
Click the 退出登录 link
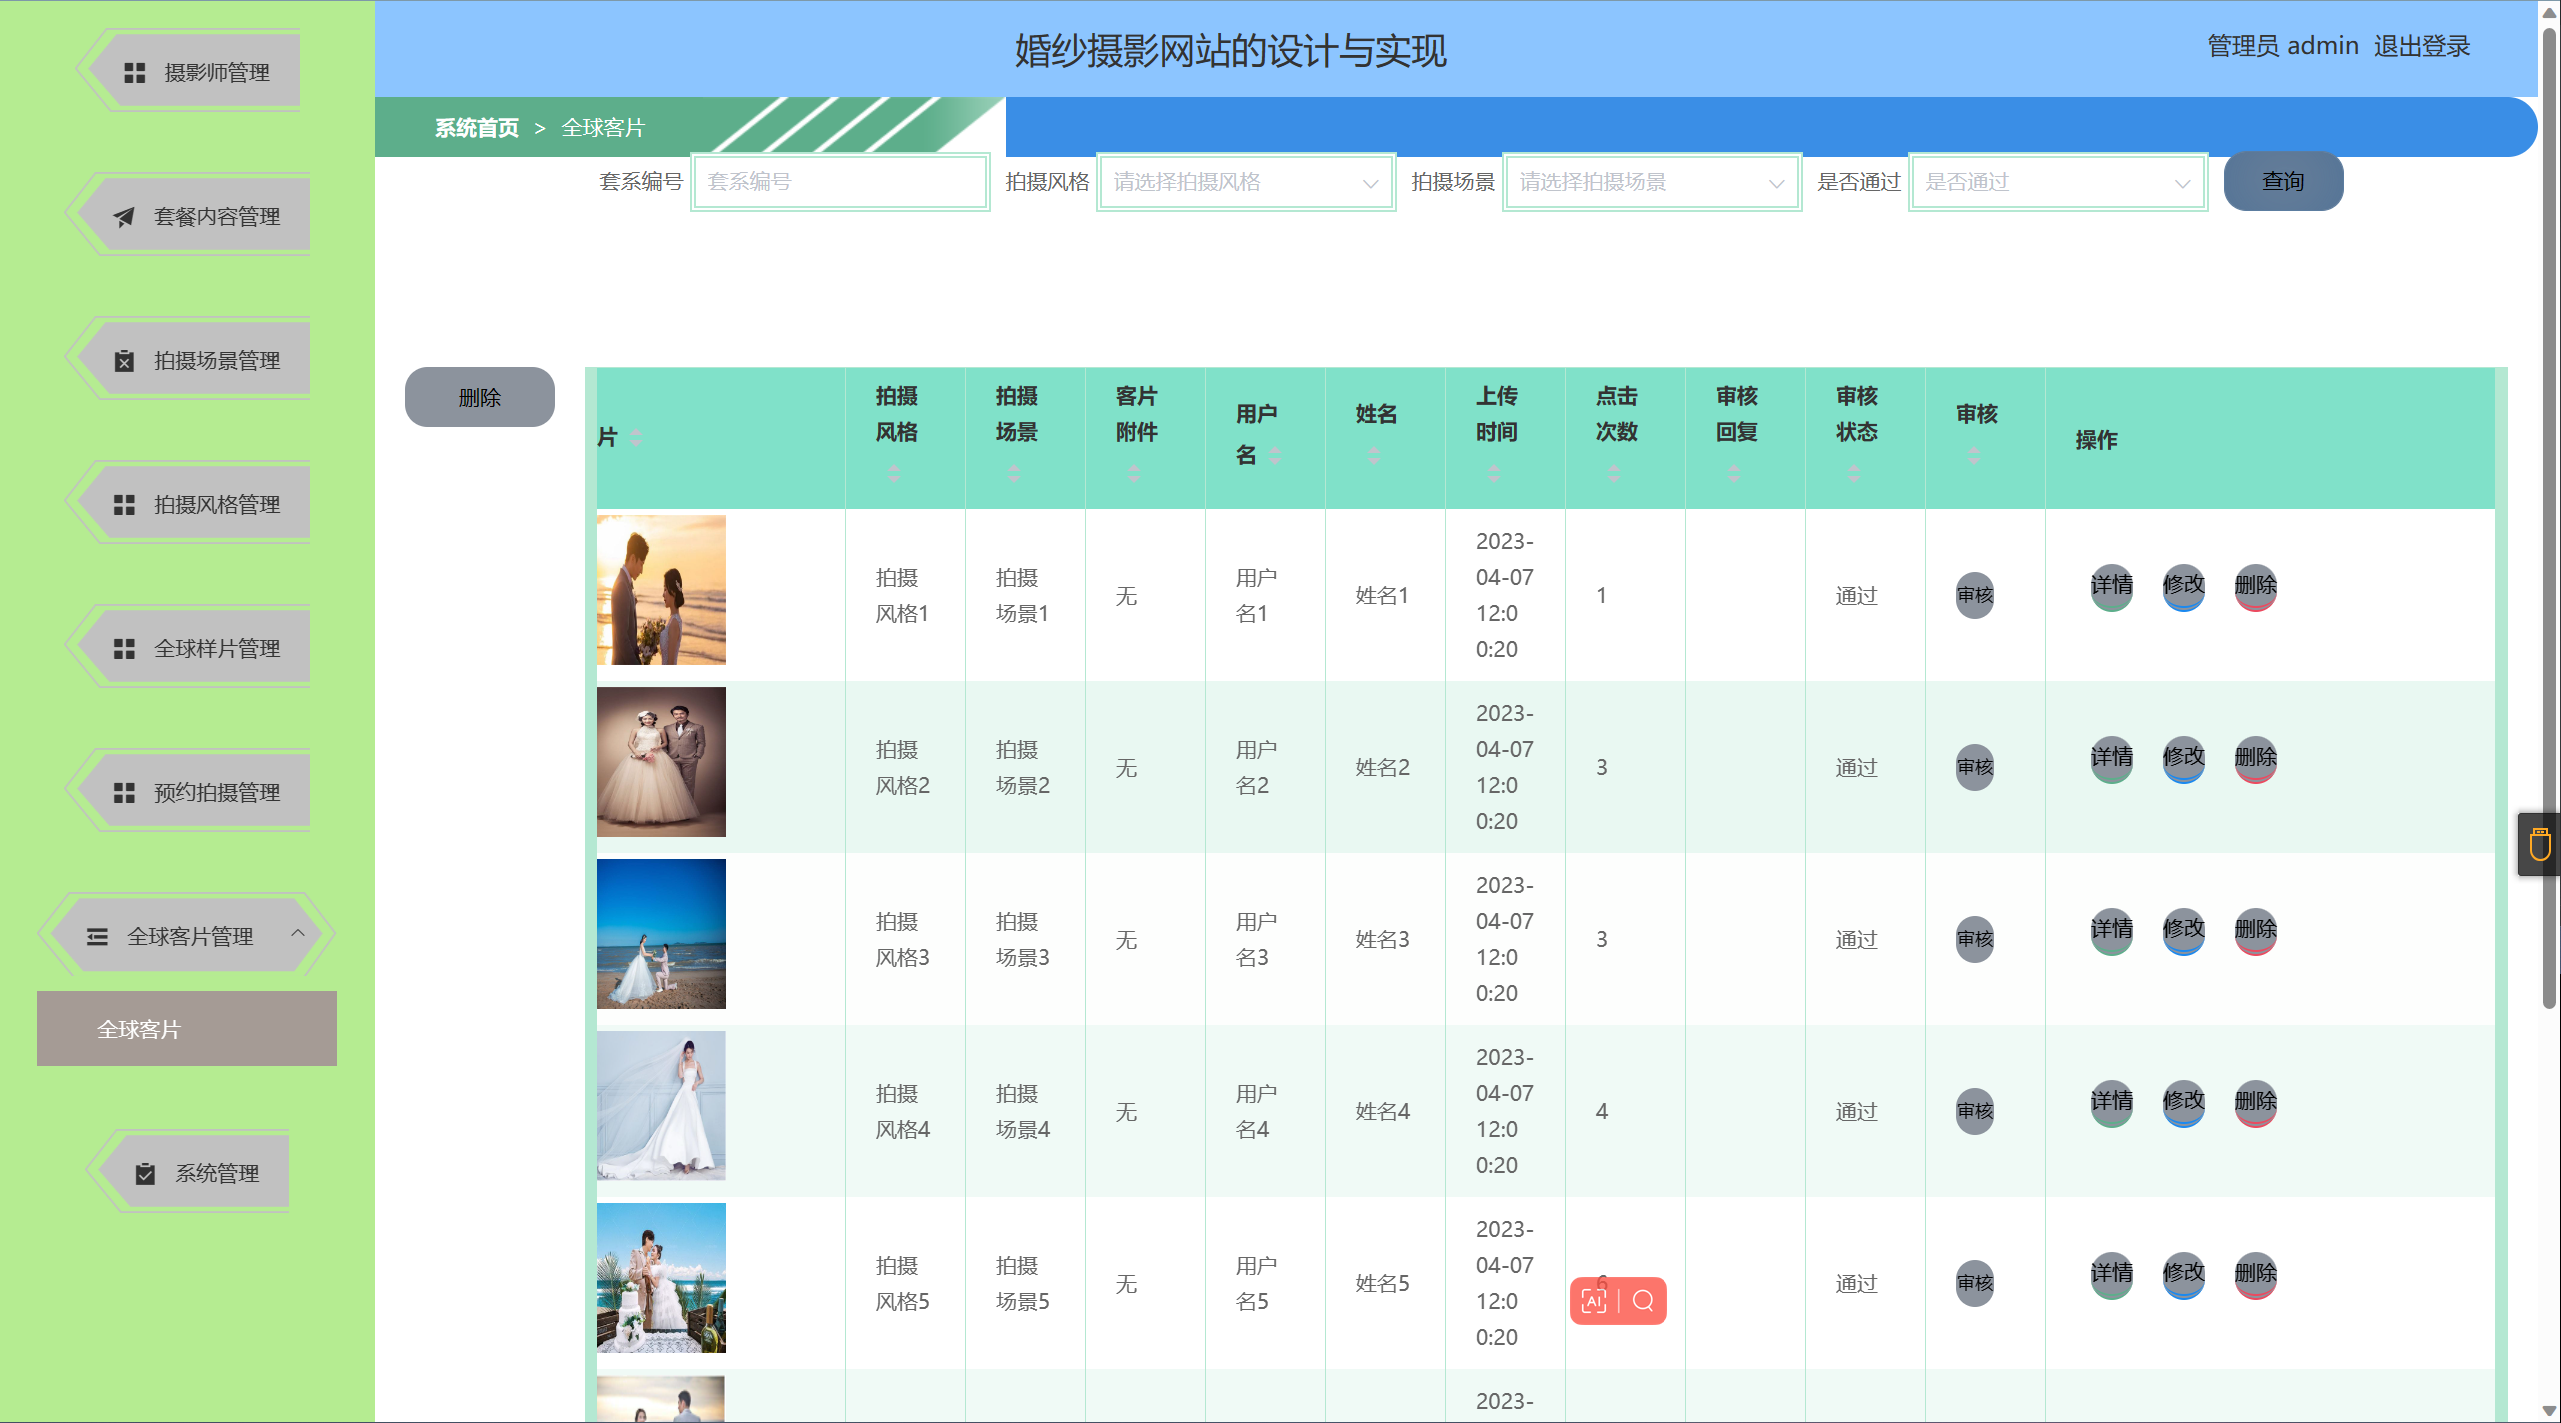[x=2421, y=46]
